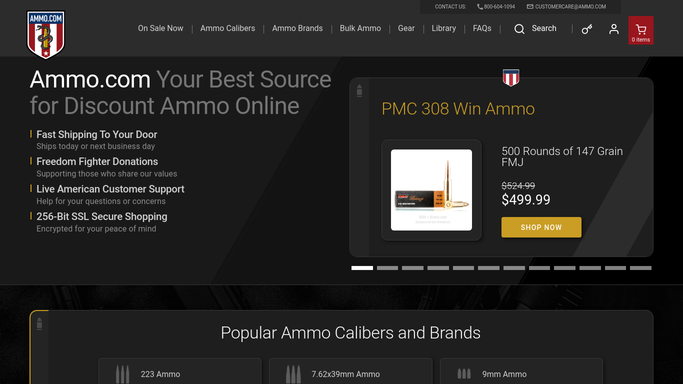683x384 pixels.
Task: Click the phone number contact icon
Action: click(x=480, y=7)
